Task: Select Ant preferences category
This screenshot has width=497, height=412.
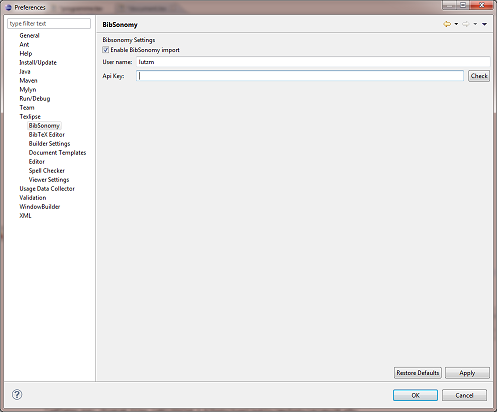Action: pyautogui.click(x=24, y=44)
